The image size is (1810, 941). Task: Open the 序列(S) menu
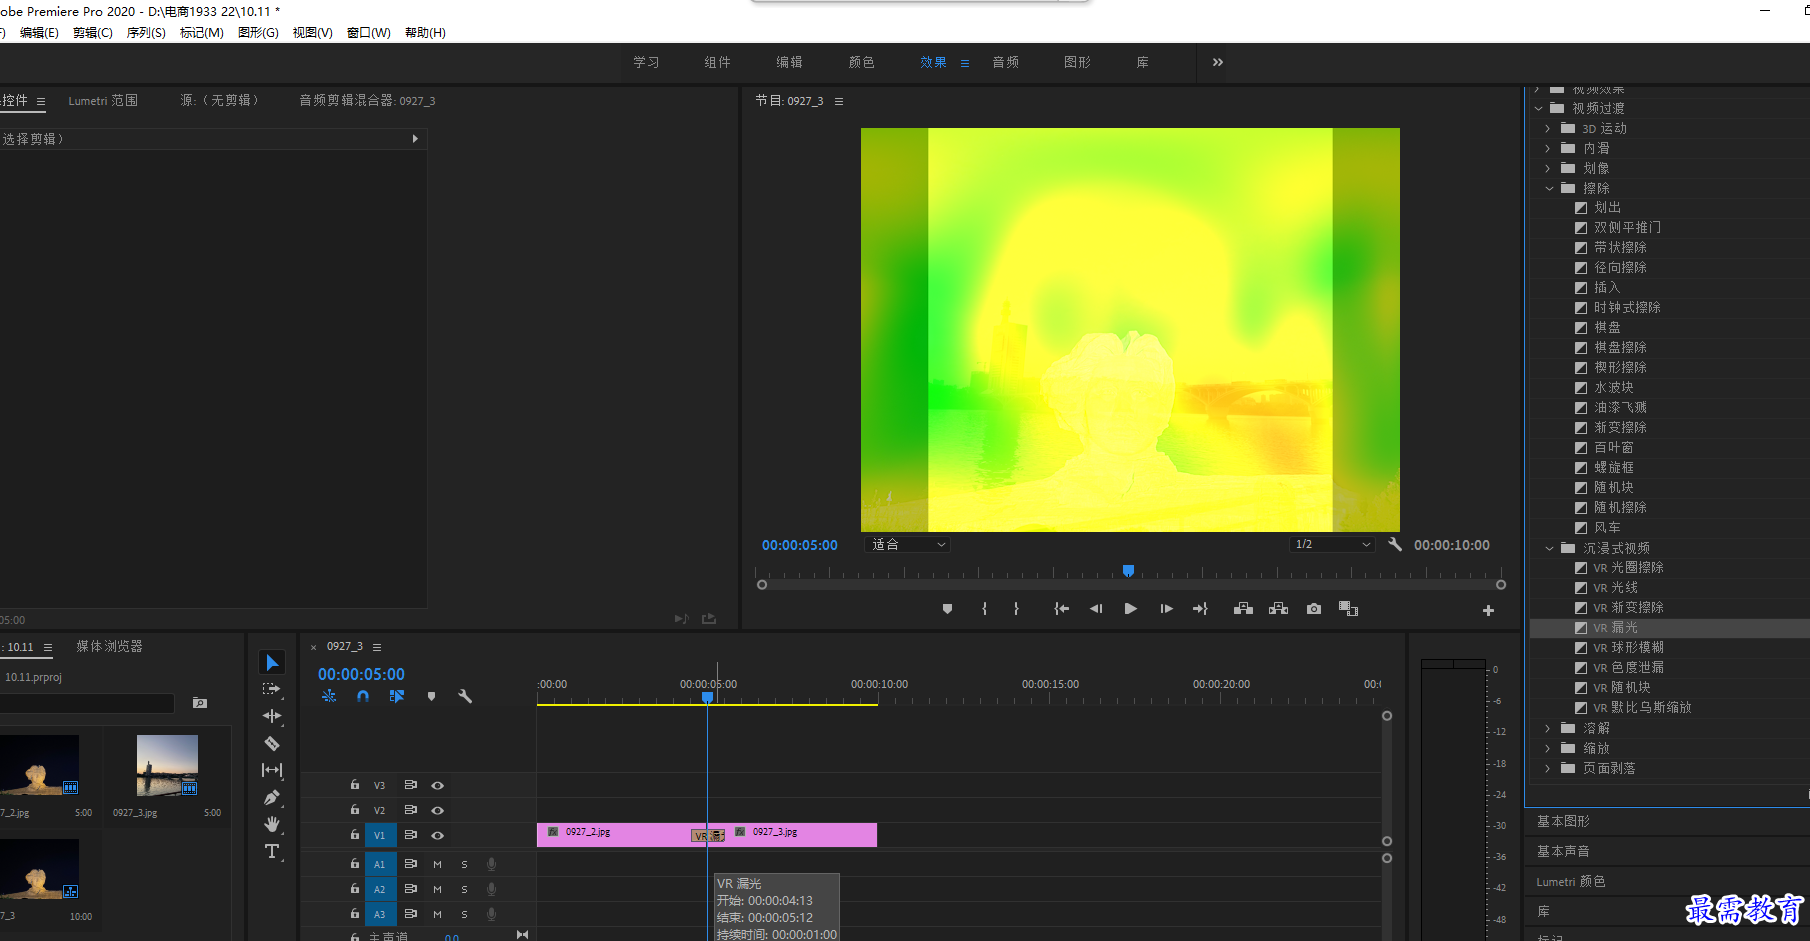[x=146, y=33]
